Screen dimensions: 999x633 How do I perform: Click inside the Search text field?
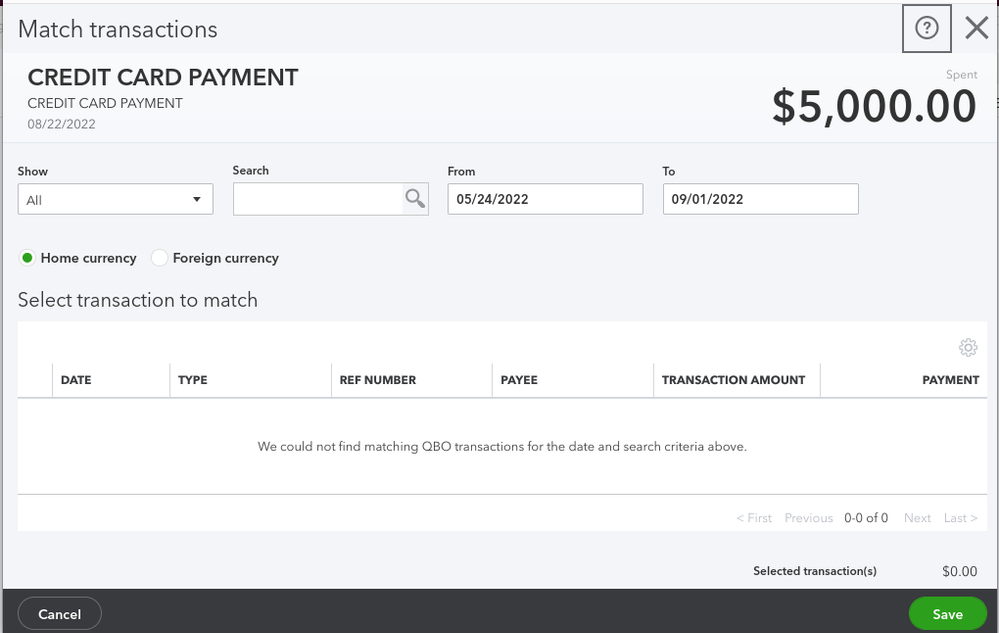point(317,200)
